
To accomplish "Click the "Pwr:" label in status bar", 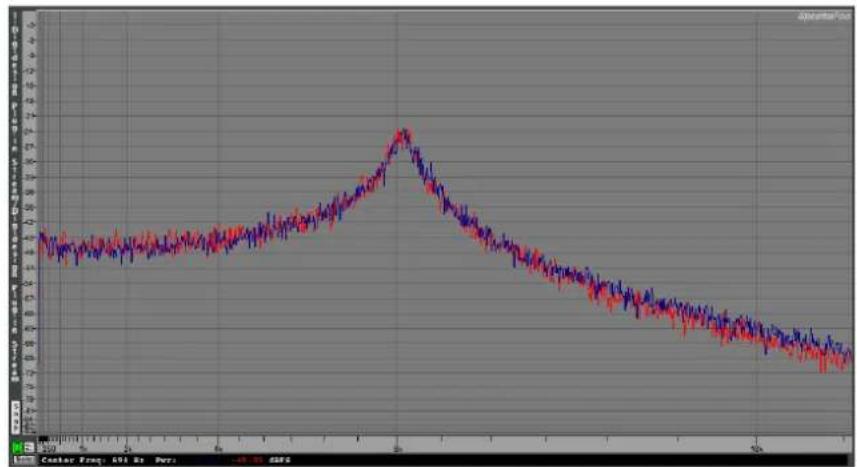I will click(165, 460).
